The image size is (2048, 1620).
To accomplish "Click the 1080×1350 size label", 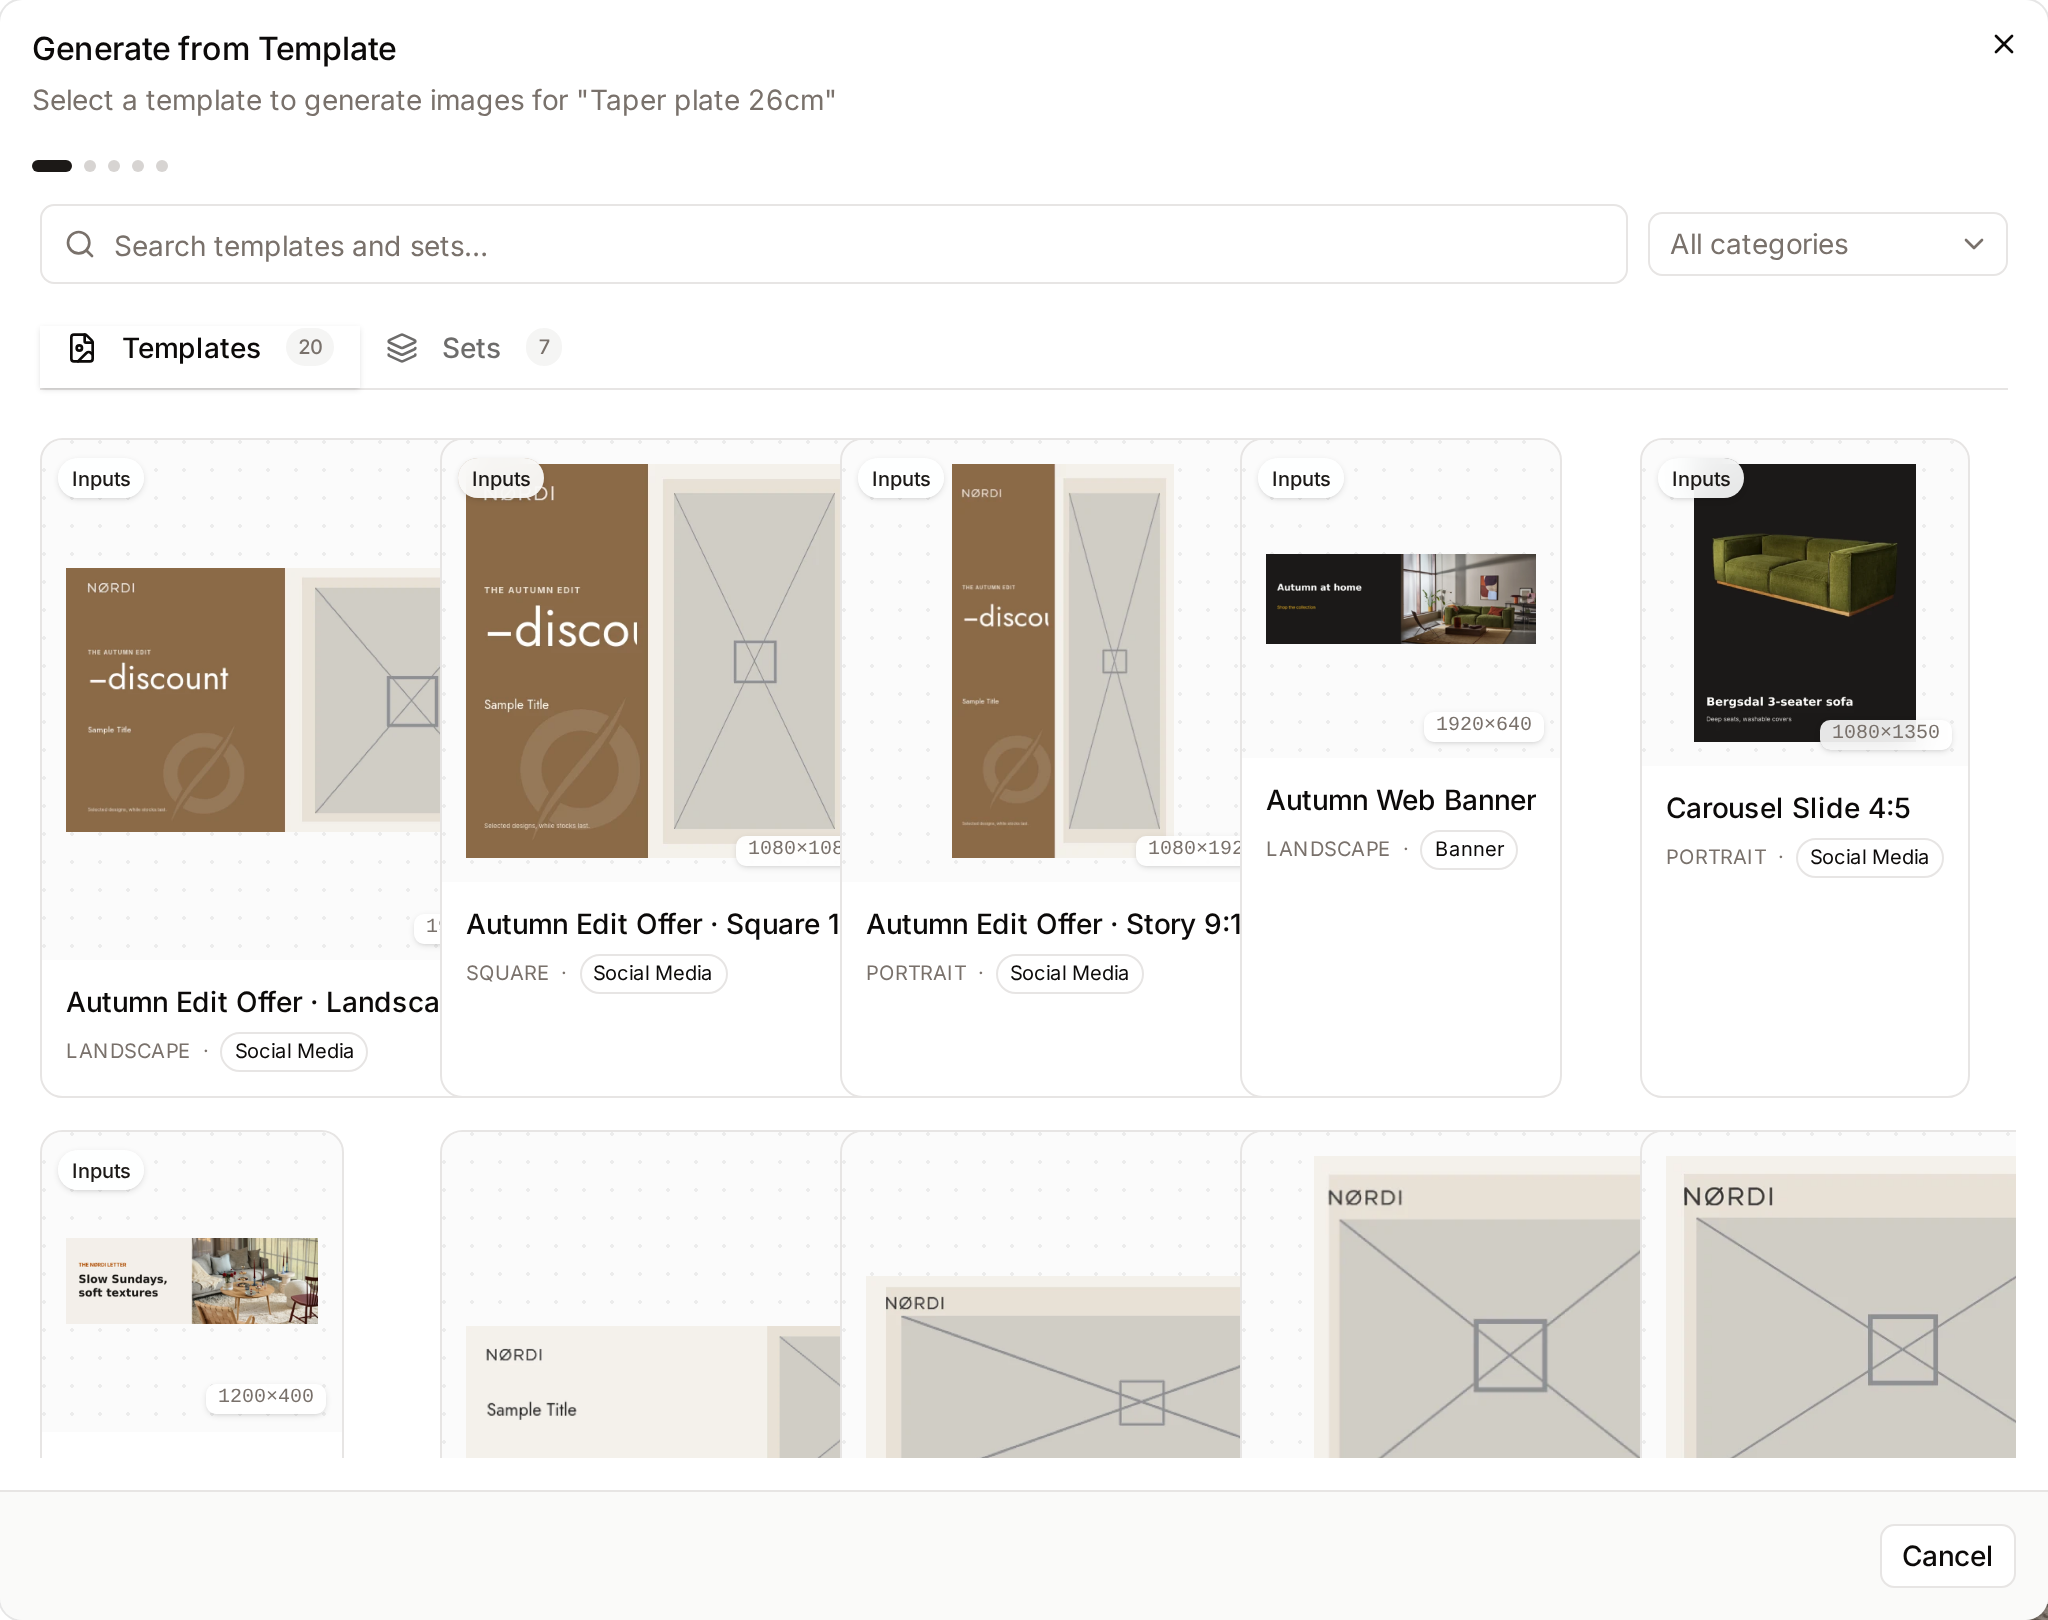I will [x=1885, y=732].
